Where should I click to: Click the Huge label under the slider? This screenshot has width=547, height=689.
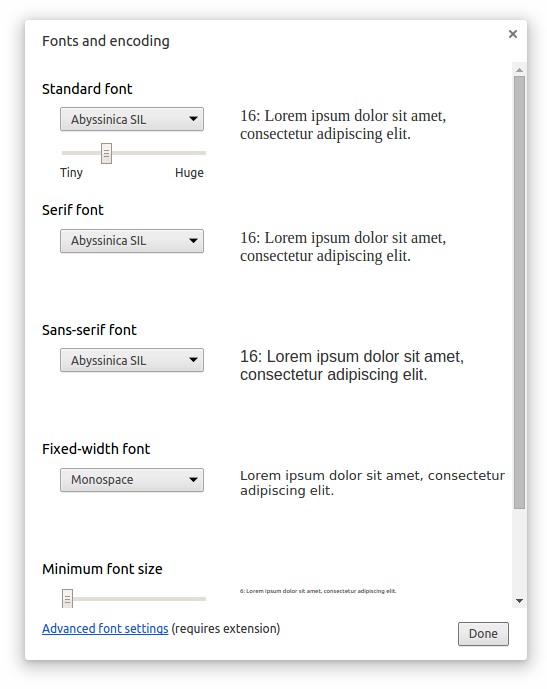[189, 173]
